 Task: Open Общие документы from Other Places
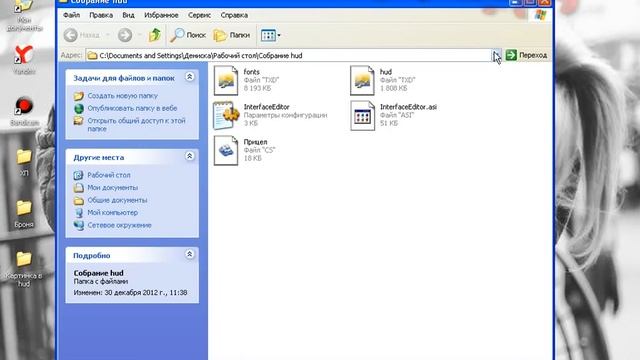117,200
